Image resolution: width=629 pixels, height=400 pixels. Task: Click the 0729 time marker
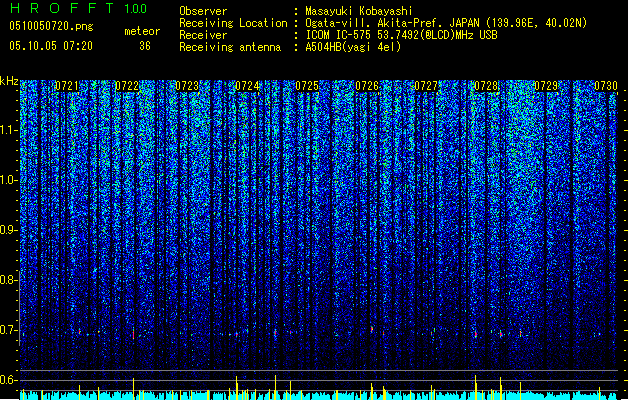[x=546, y=86]
